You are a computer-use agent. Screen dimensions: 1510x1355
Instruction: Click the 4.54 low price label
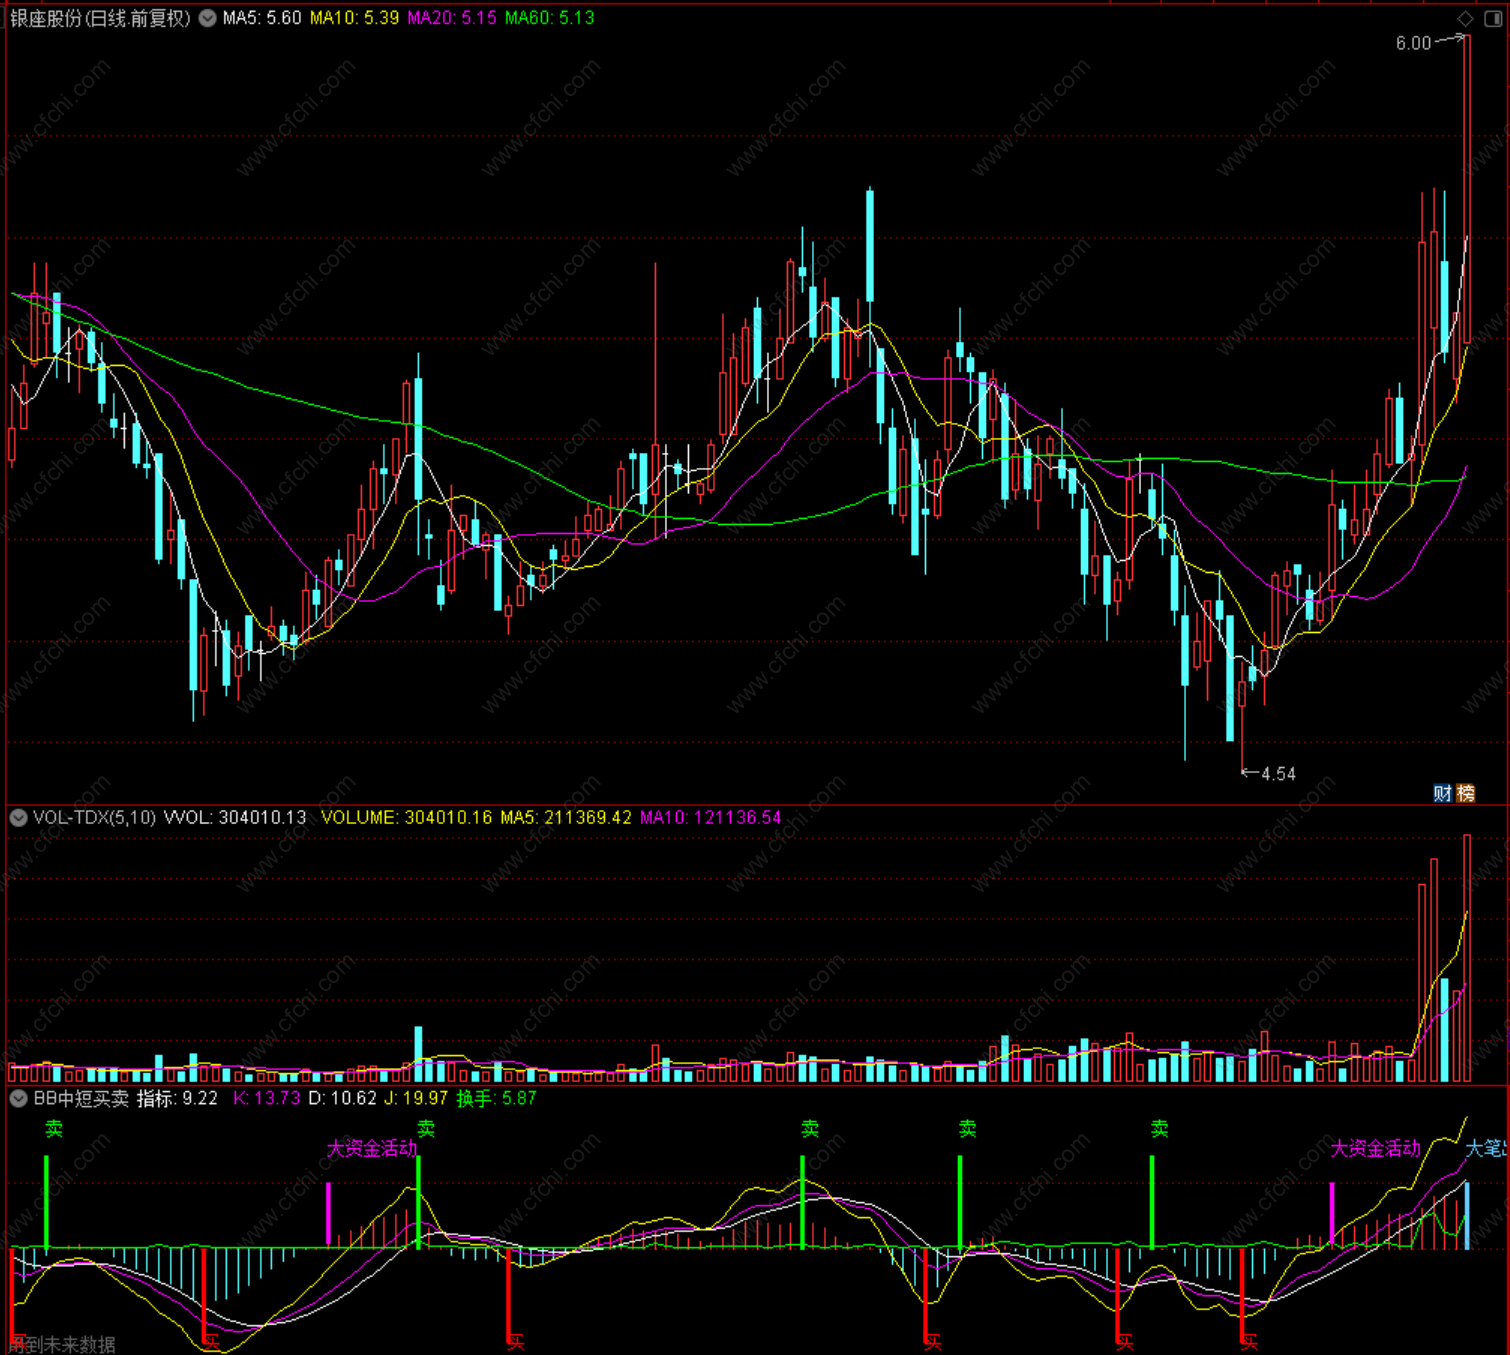1278,774
